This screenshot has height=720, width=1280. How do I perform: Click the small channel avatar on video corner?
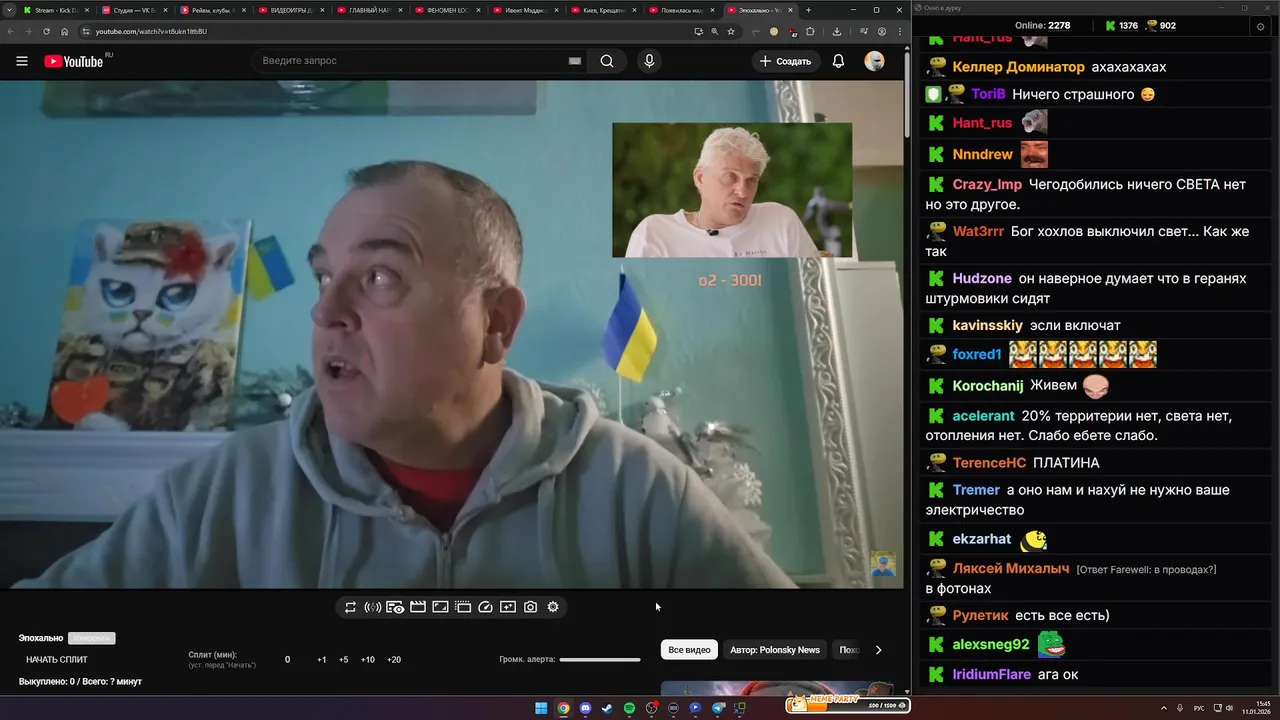click(883, 564)
